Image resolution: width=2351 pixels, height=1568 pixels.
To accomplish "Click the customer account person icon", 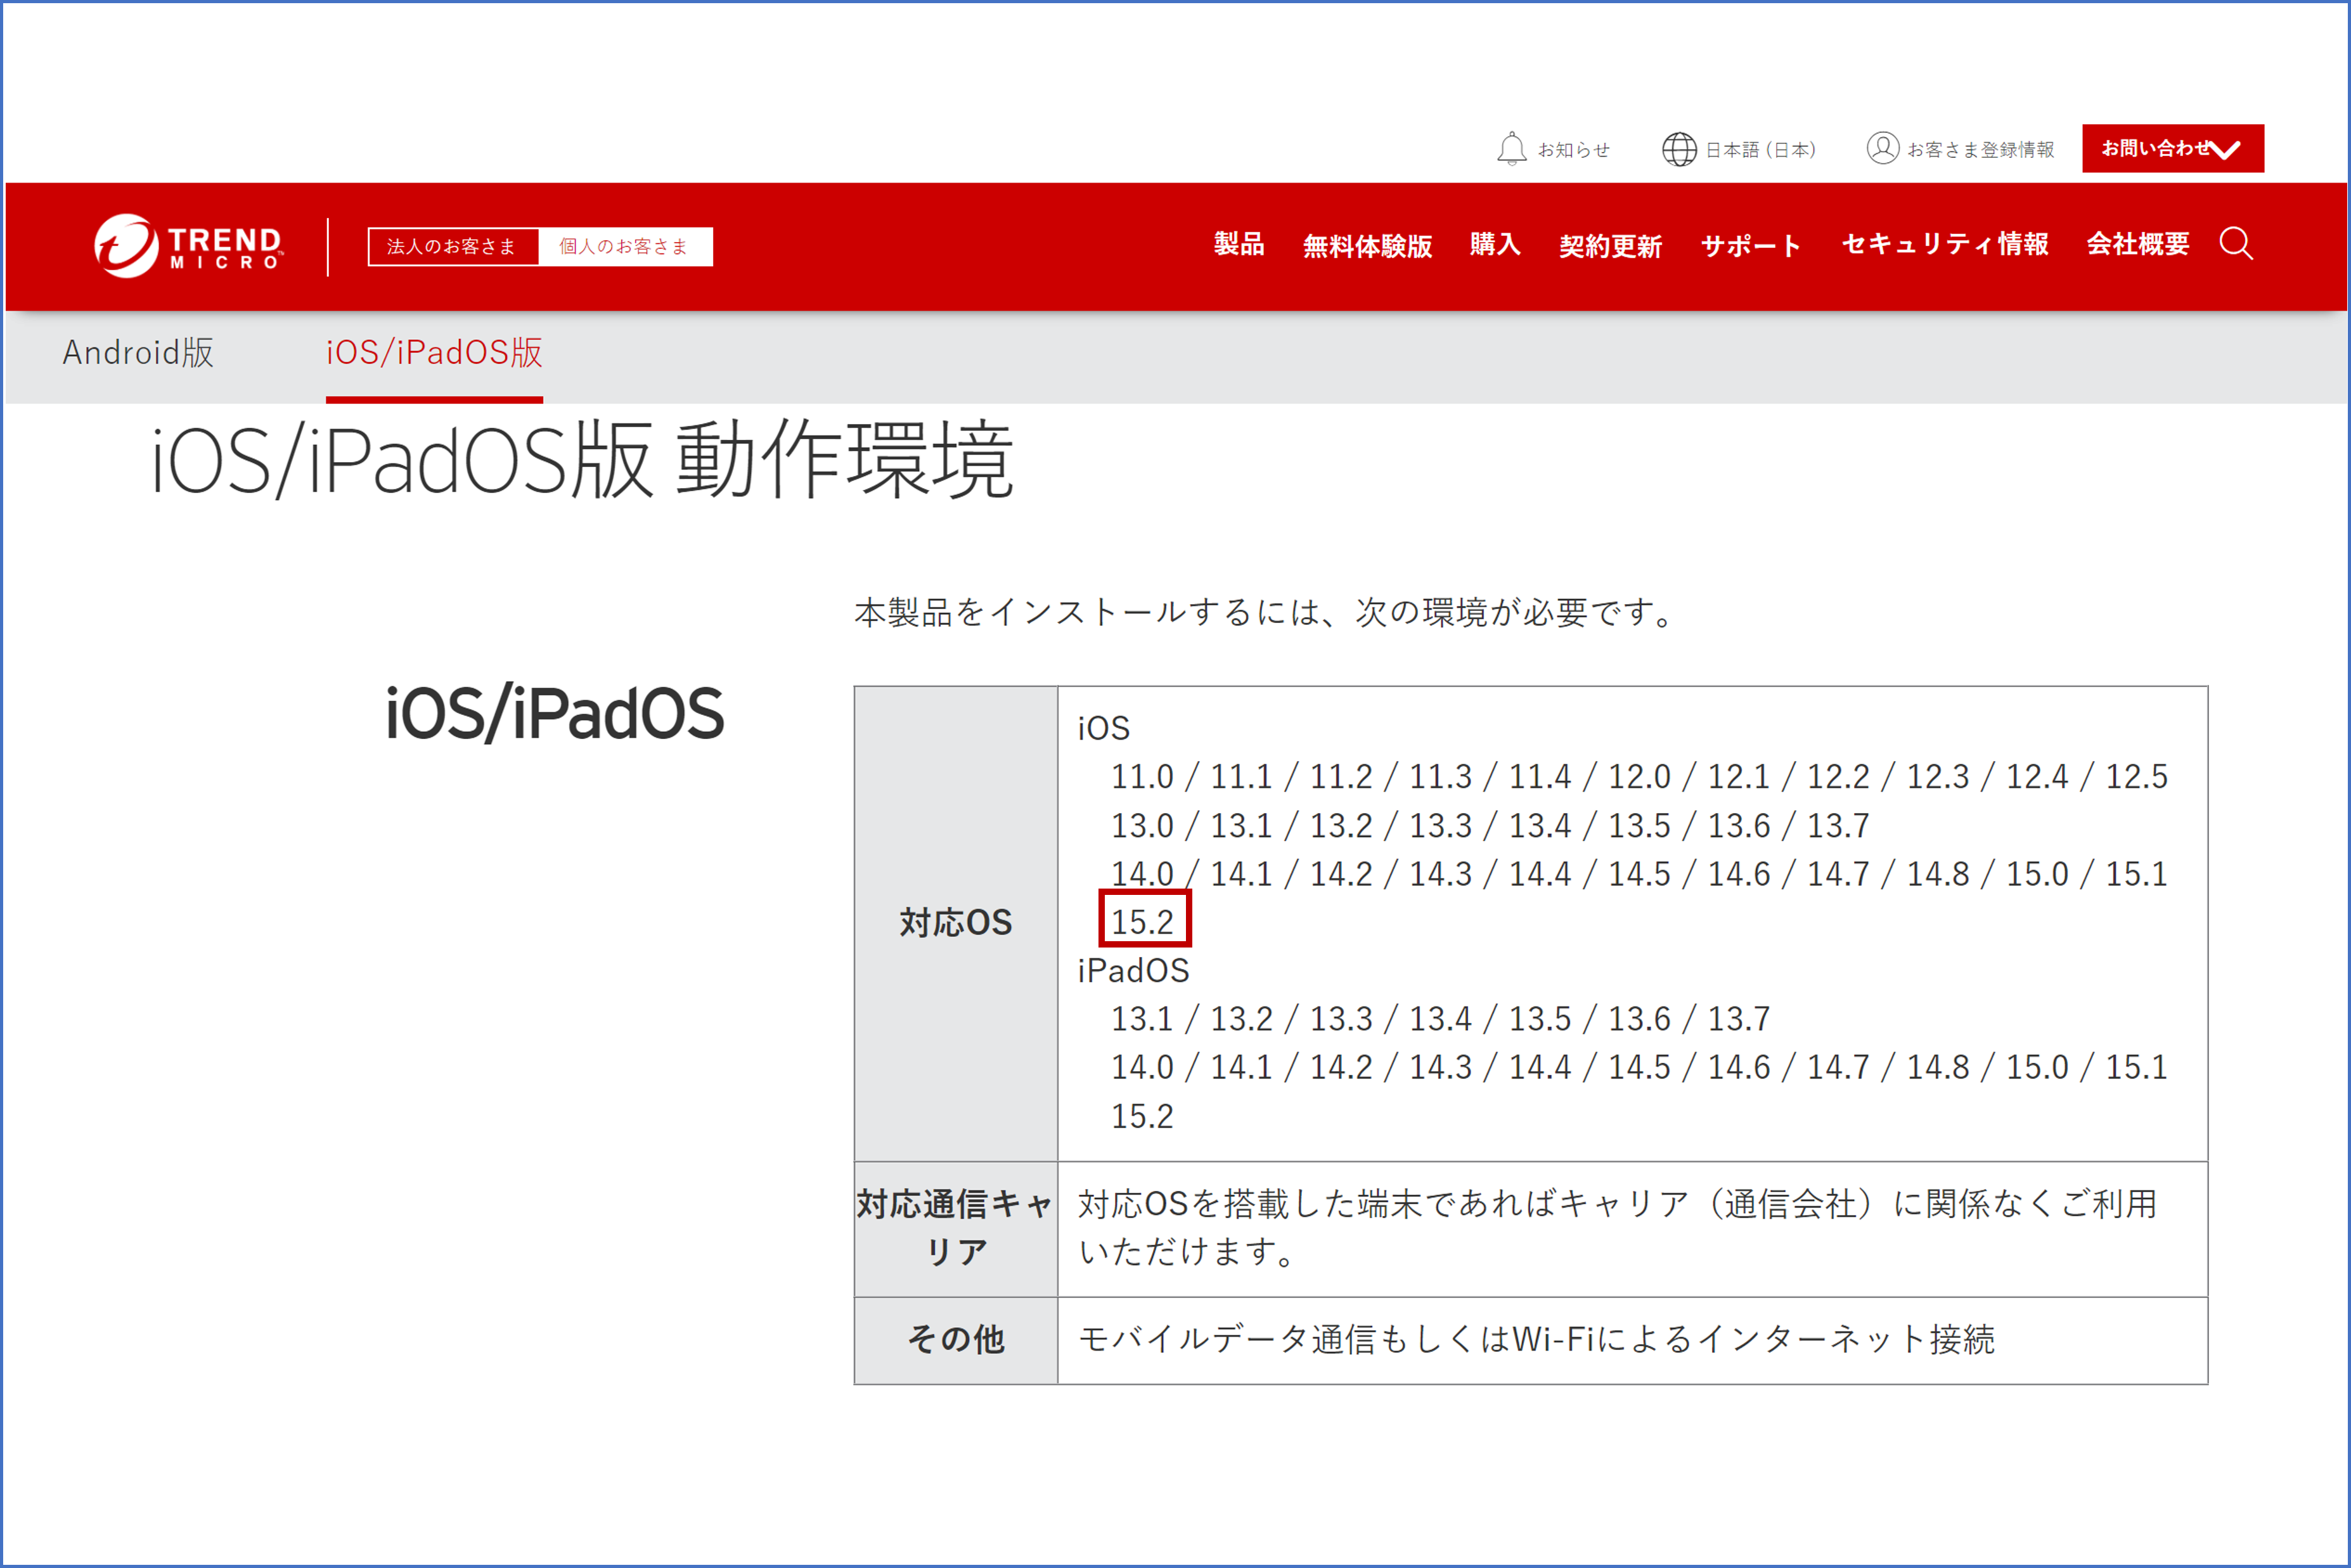I will point(1882,148).
